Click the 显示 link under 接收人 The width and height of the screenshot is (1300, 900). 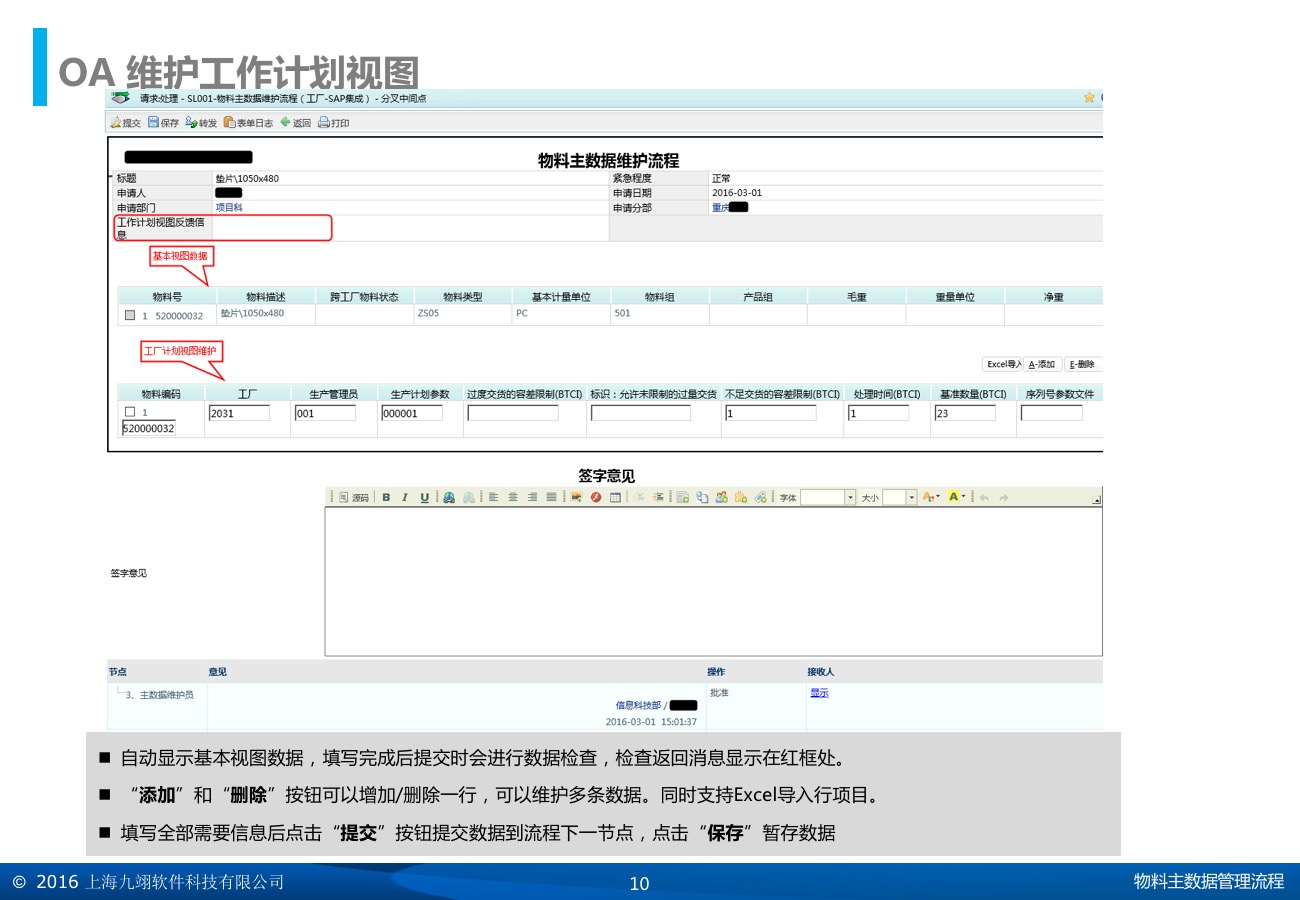click(x=819, y=693)
